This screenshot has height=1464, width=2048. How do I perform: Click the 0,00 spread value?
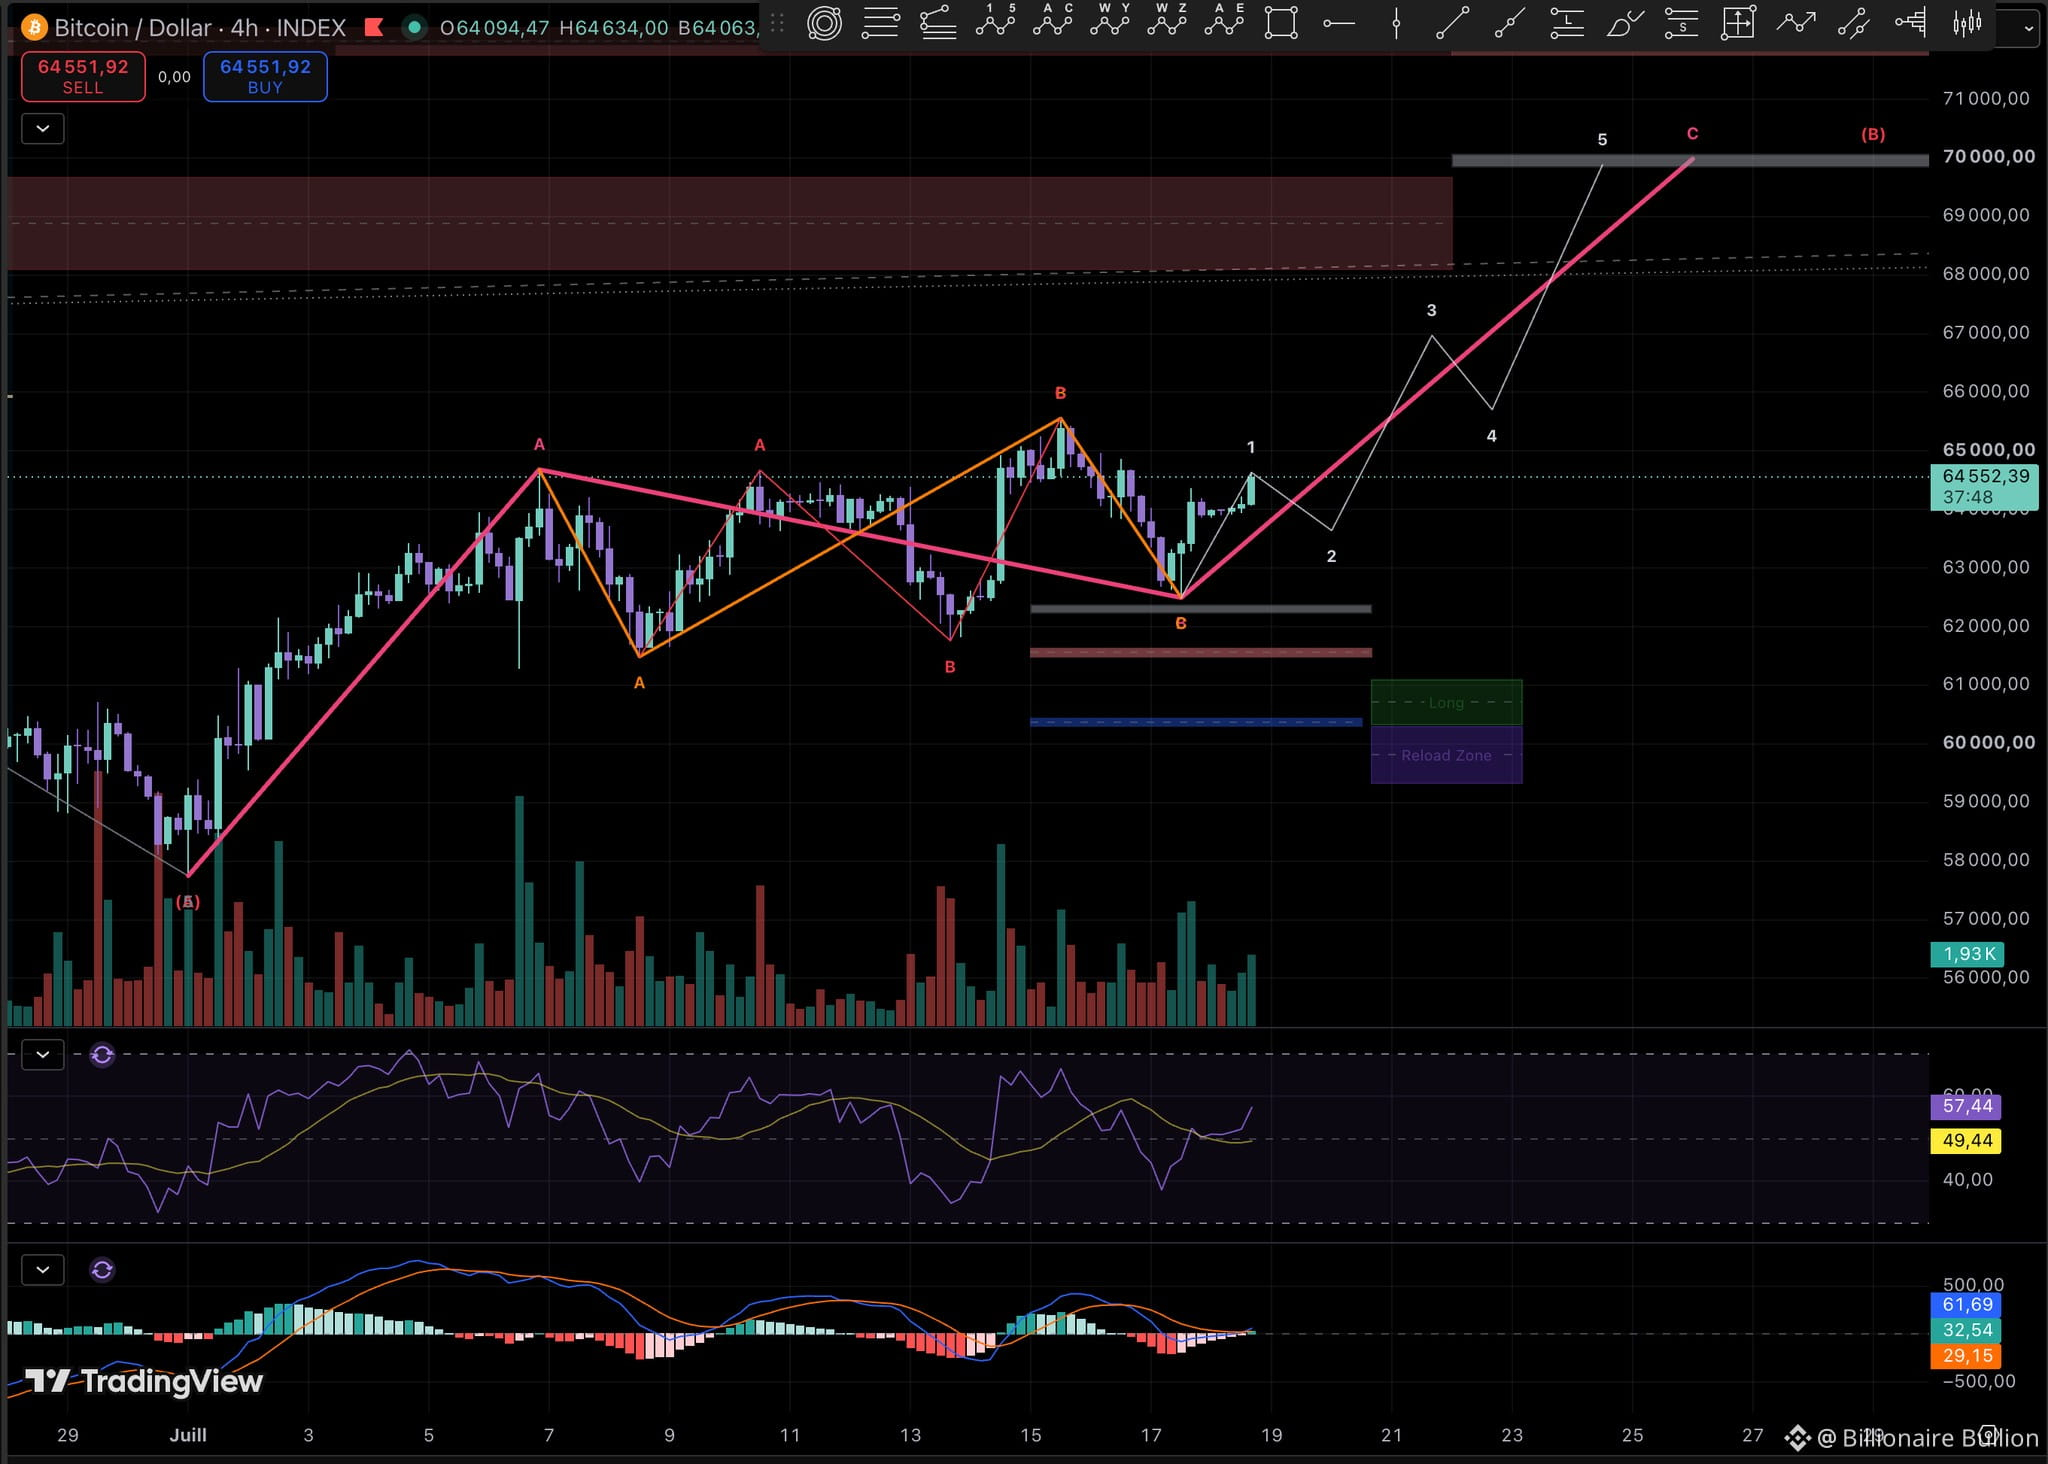pos(174,76)
